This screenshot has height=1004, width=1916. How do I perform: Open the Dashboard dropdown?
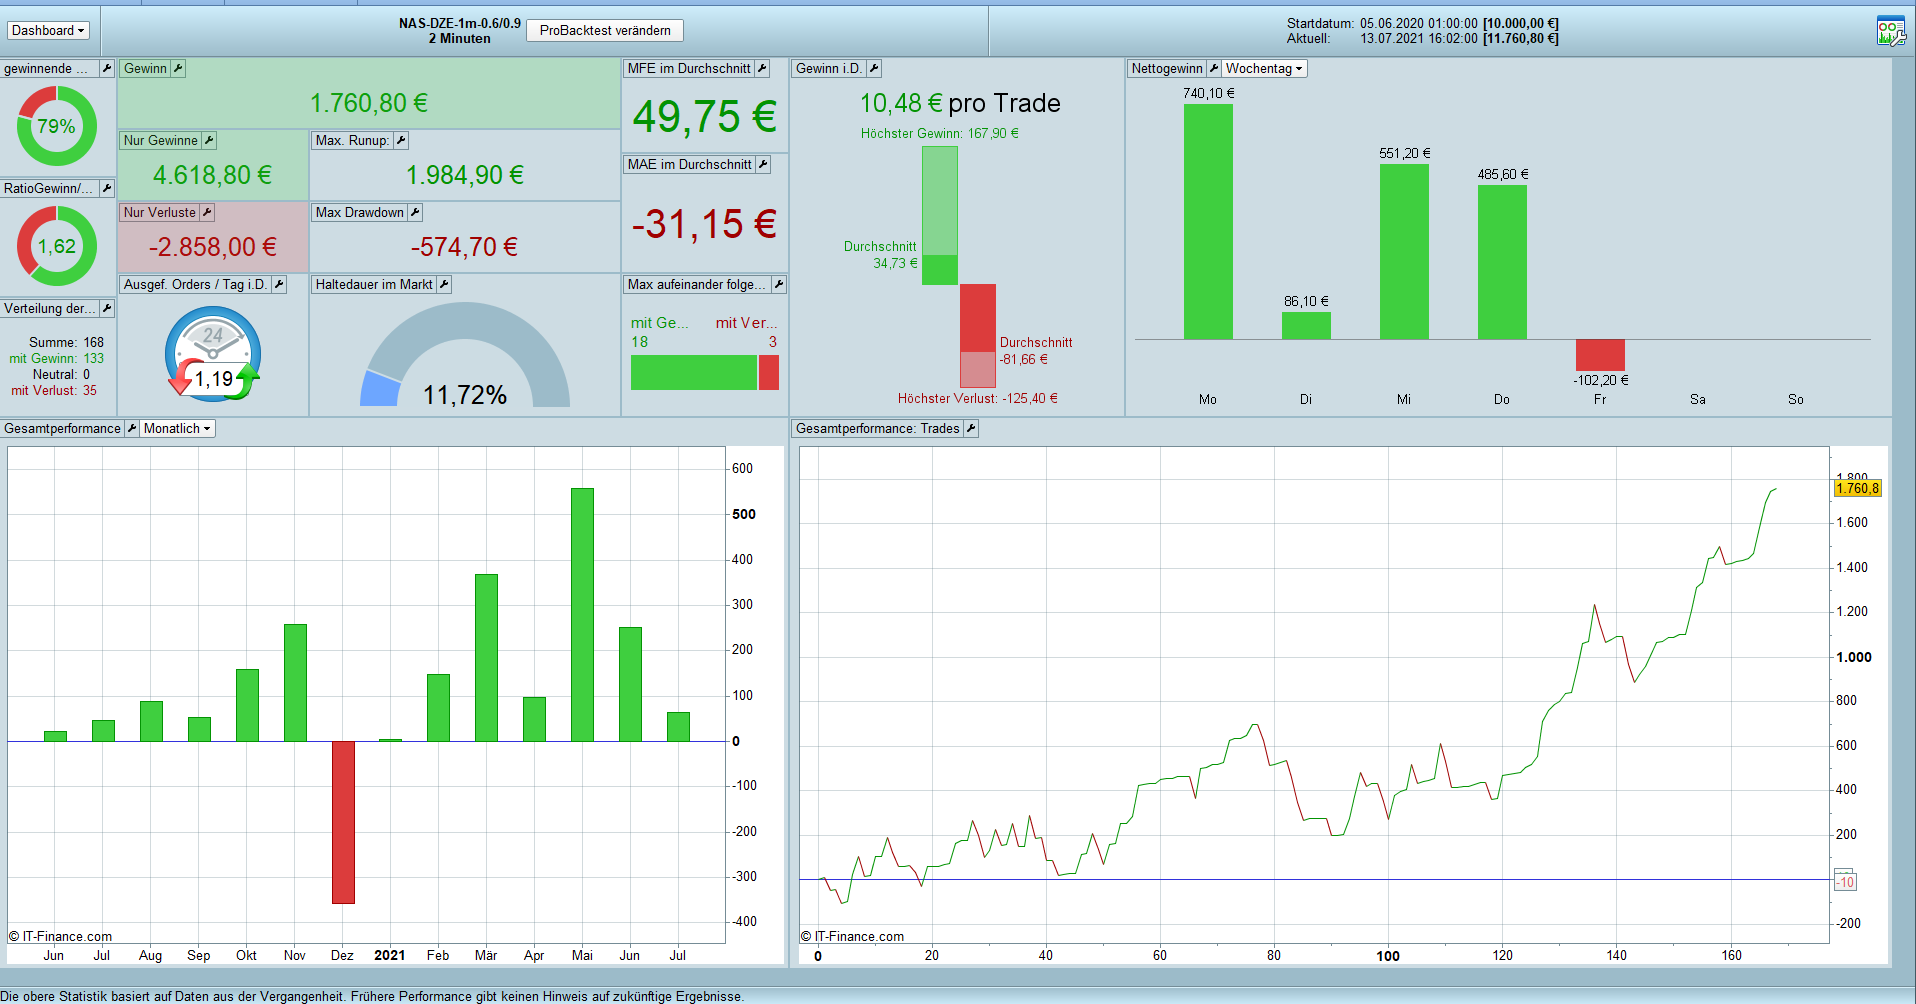pos(48,30)
